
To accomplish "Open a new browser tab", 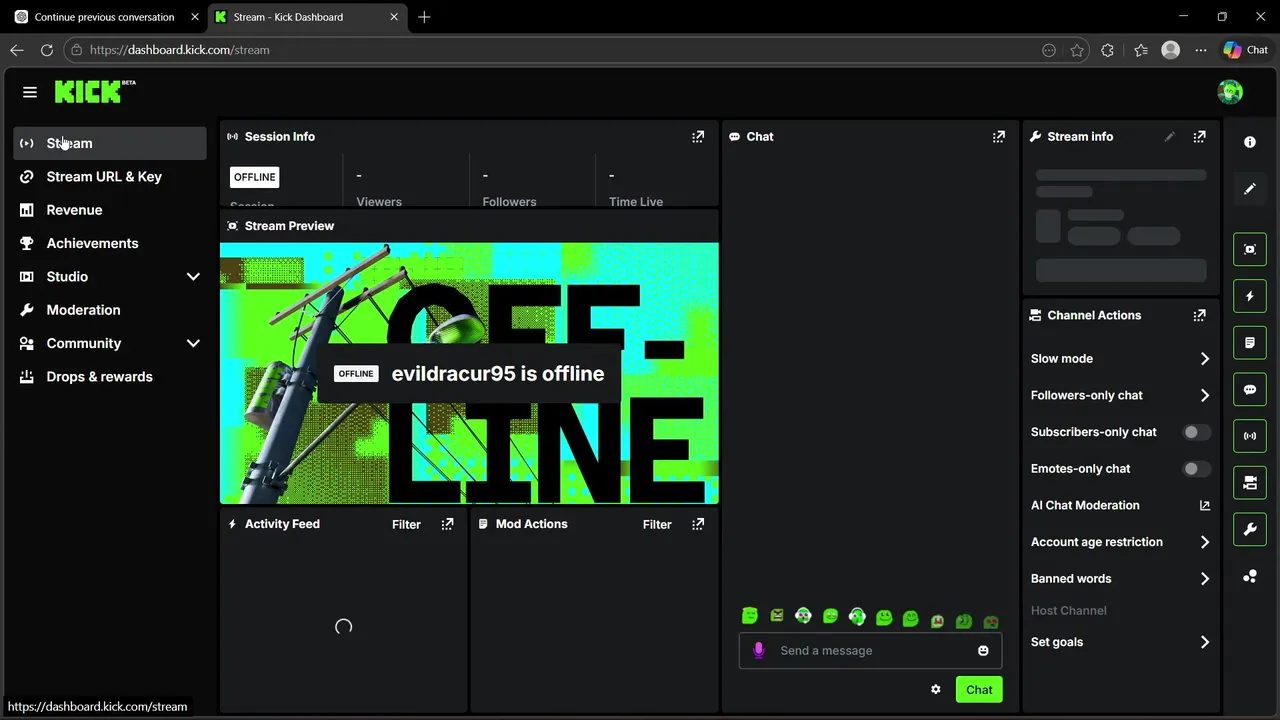I will tap(424, 17).
